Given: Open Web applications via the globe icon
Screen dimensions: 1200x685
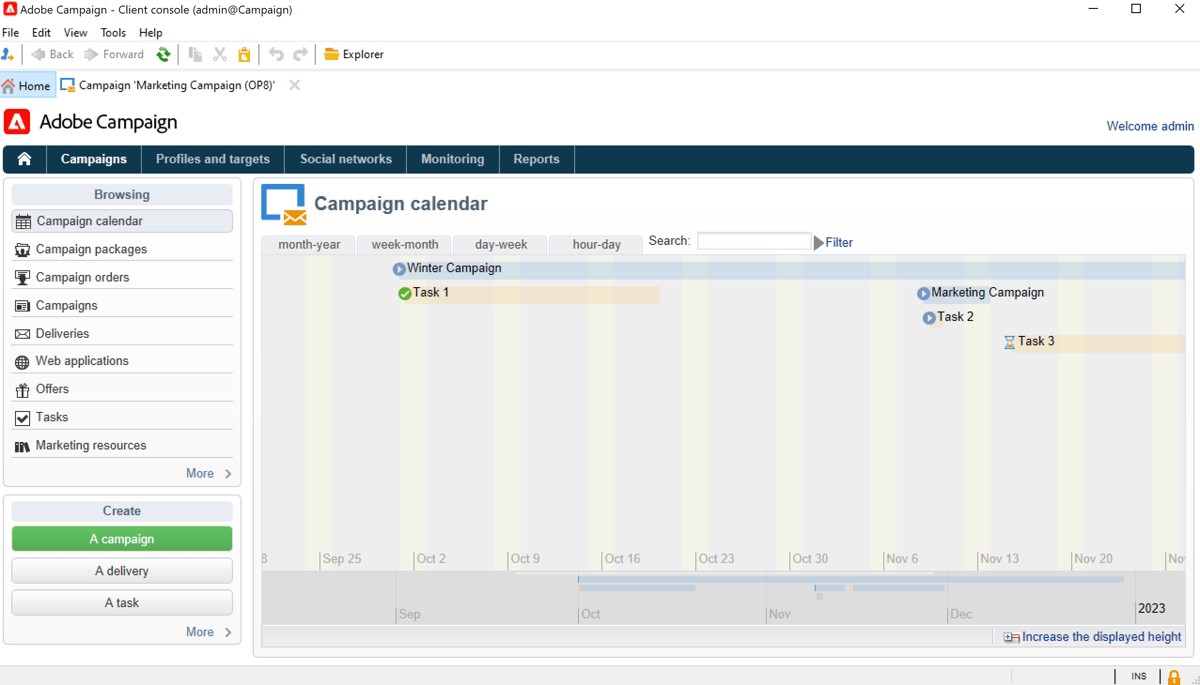Looking at the screenshot, I should 22,361.
